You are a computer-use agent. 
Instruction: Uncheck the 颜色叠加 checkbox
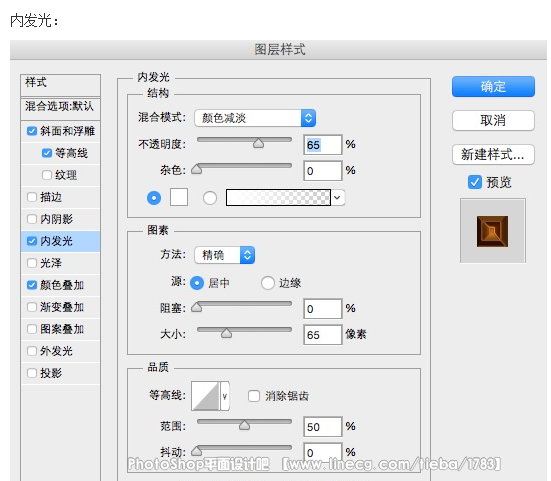point(32,285)
